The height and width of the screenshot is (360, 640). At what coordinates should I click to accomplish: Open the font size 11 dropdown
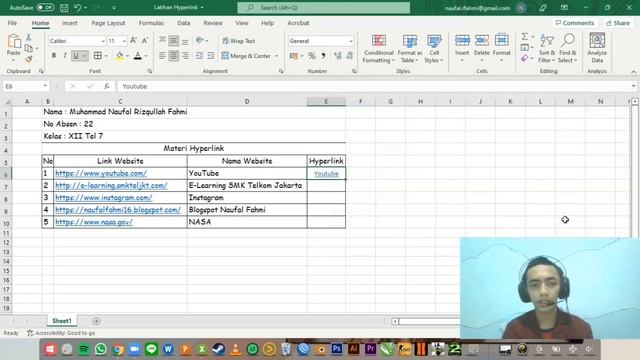coord(124,41)
